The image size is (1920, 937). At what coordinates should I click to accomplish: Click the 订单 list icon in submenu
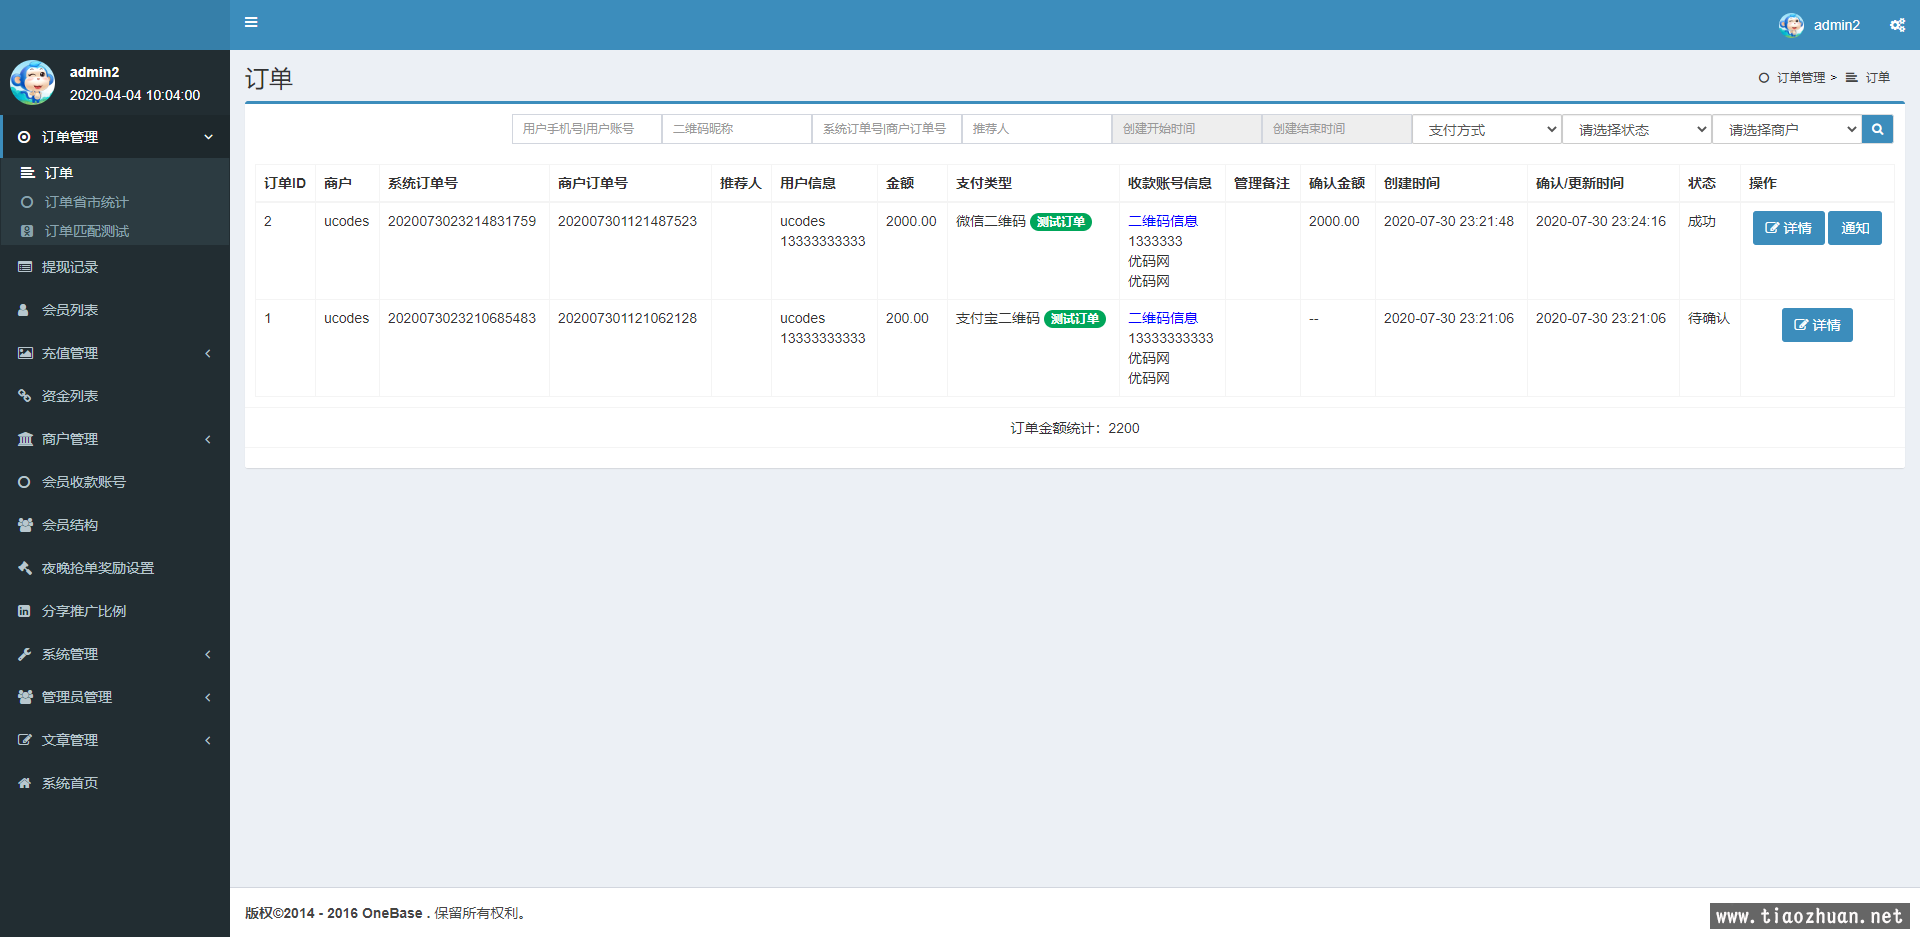coord(28,173)
